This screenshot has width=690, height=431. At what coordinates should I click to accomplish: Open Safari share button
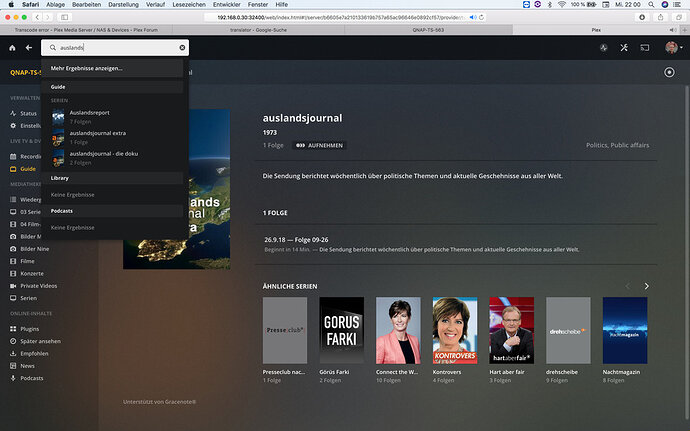(x=660, y=17)
